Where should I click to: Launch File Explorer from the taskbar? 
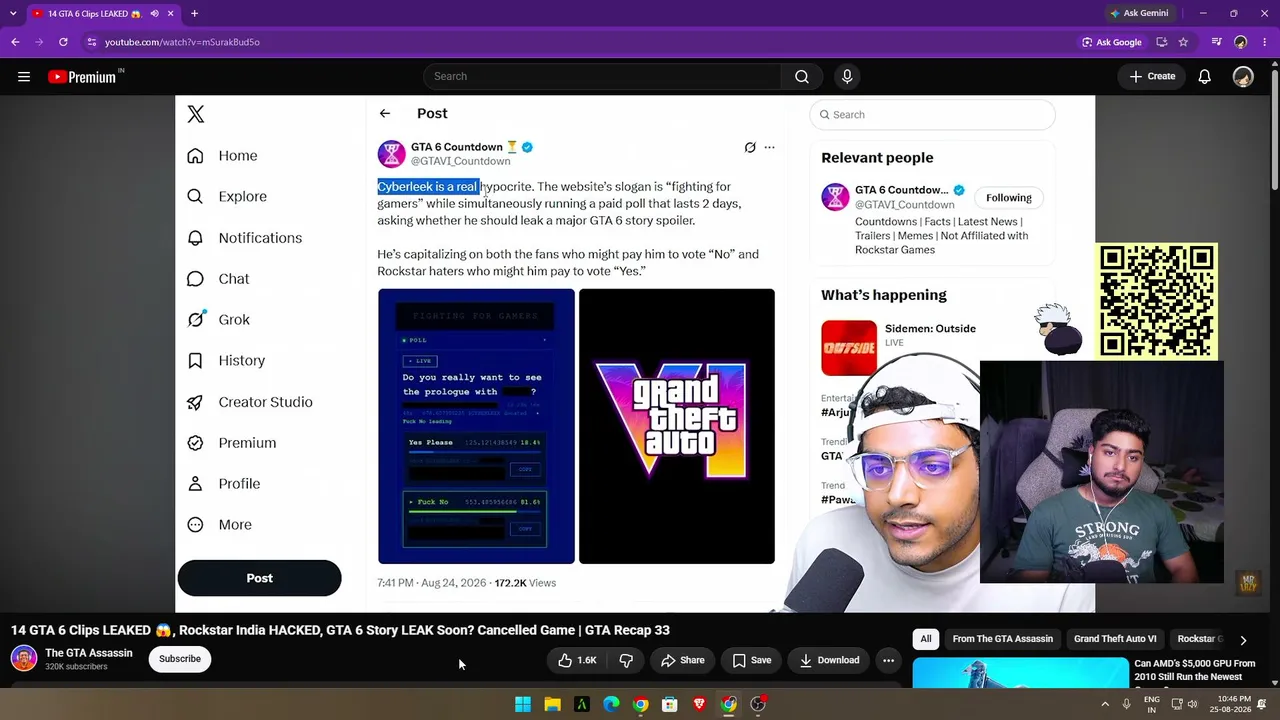tap(552, 704)
